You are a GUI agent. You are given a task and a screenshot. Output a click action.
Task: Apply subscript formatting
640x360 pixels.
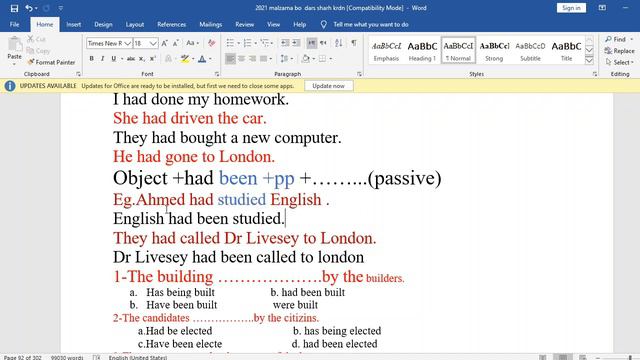pos(142,59)
